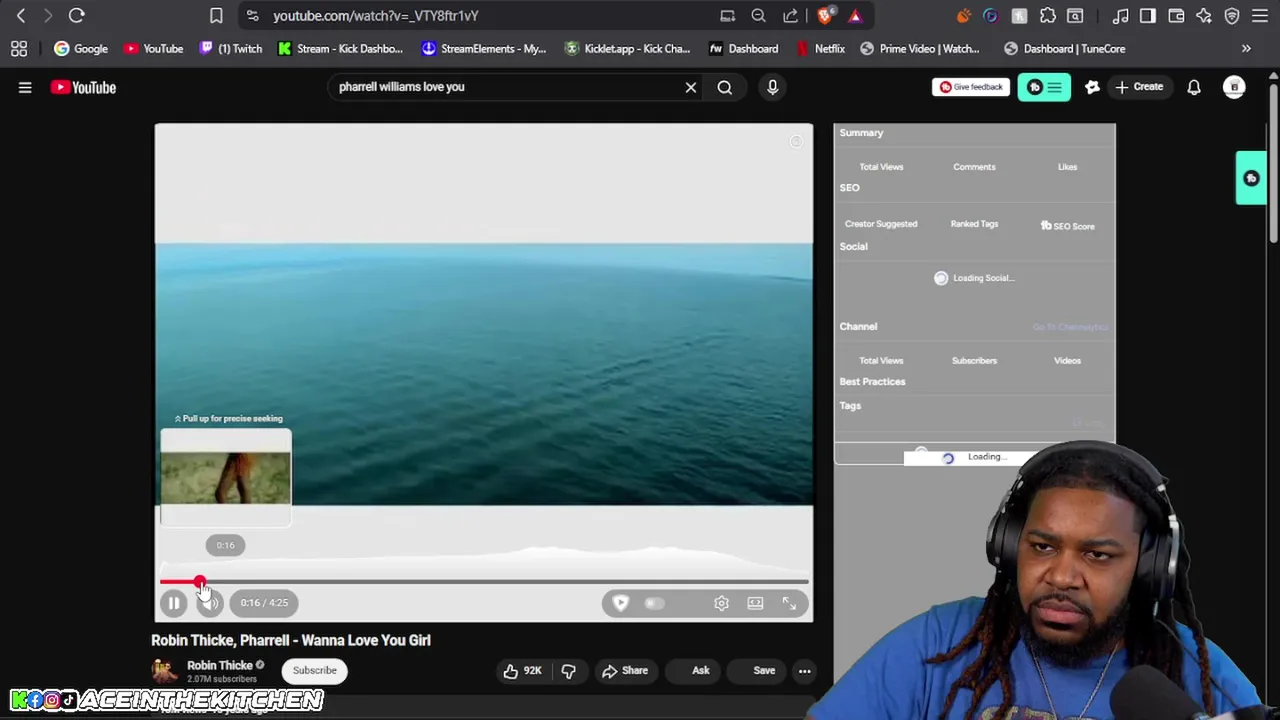Image resolution: width=1280 pixels, height=720 pixels.
Task: Open the Google bookmark
Action: (80, 49)
